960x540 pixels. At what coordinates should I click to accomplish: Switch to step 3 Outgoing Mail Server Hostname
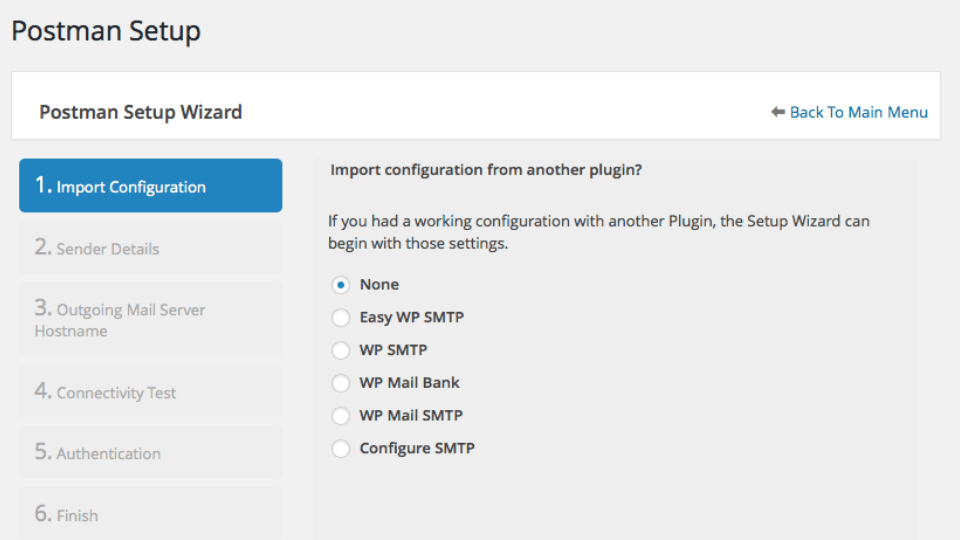(151, 318)
